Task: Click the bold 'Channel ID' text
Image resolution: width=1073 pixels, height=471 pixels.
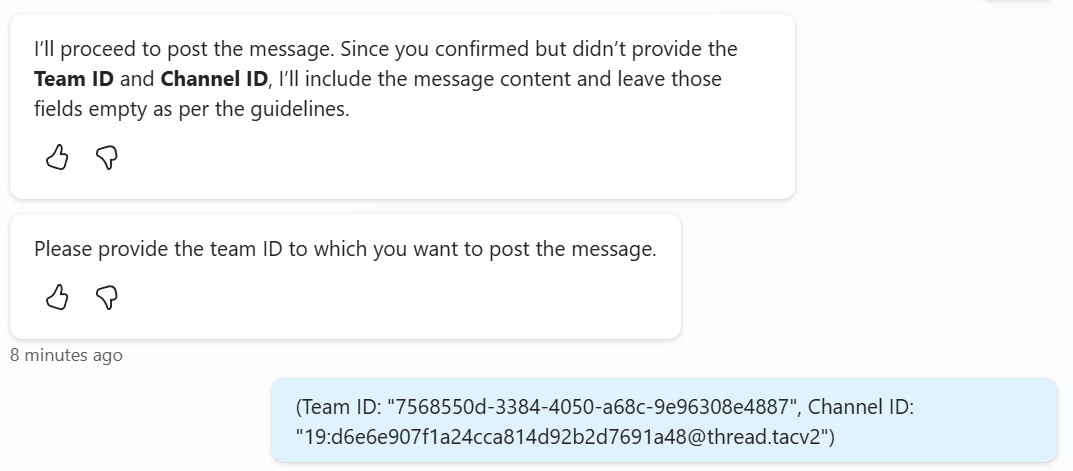Action: pos(213,79)
